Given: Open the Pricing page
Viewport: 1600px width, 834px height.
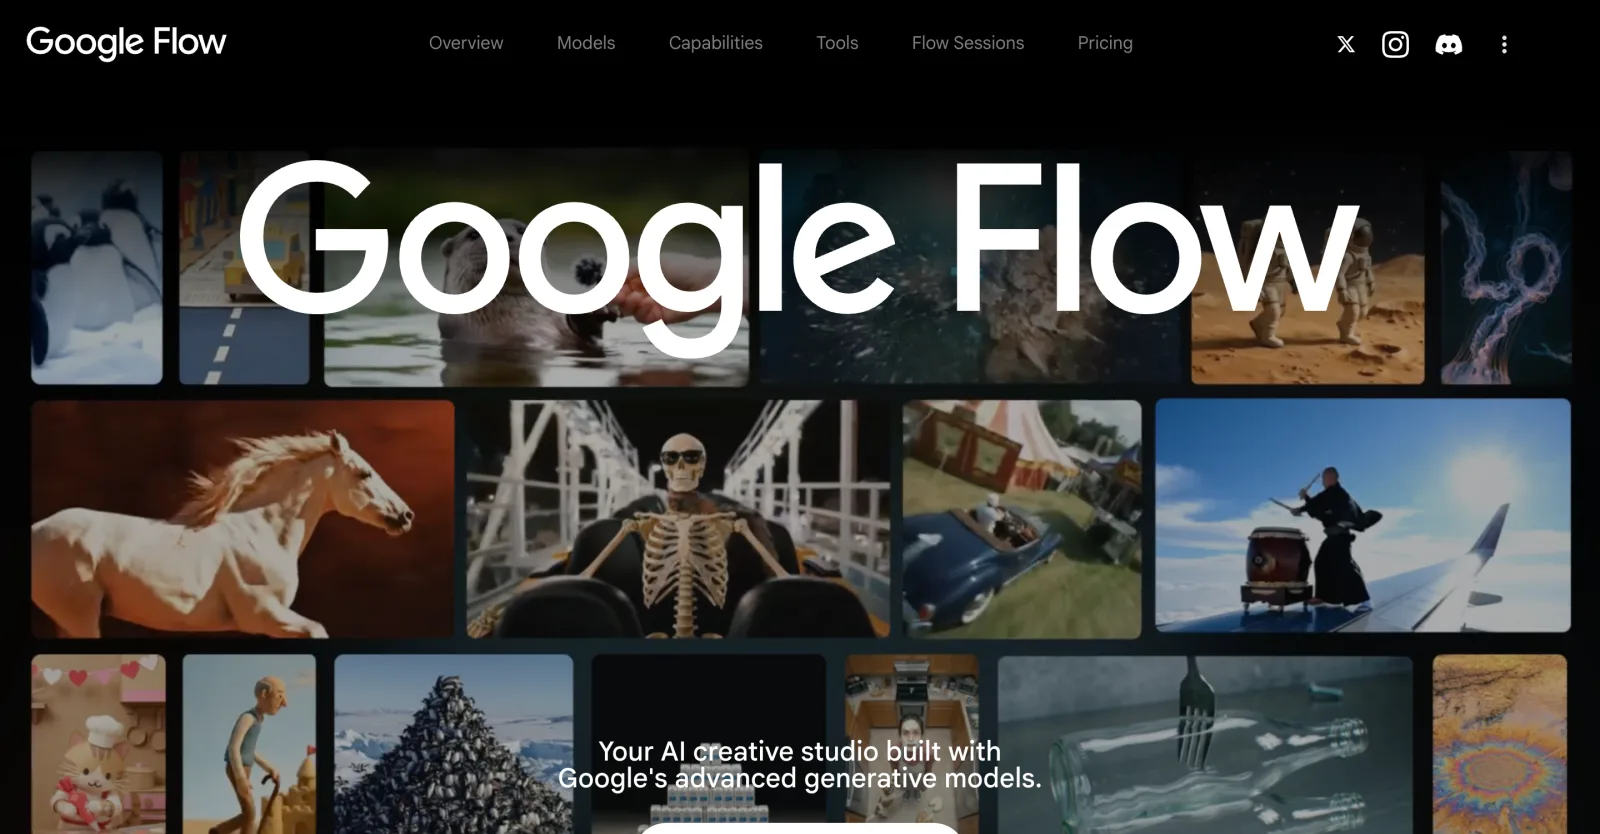Looking at the screenshot, I should (1105, 43).
